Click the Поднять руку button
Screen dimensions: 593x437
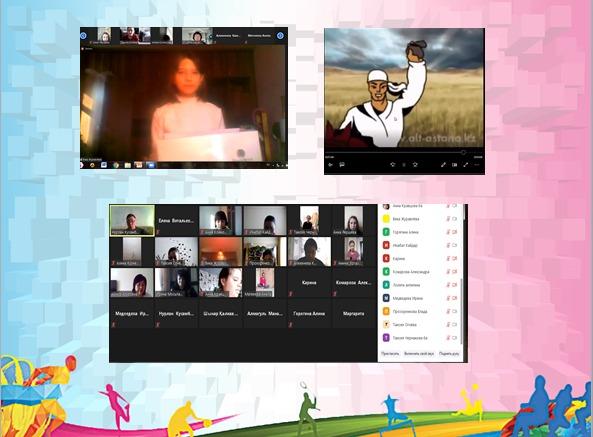(449, 354)
